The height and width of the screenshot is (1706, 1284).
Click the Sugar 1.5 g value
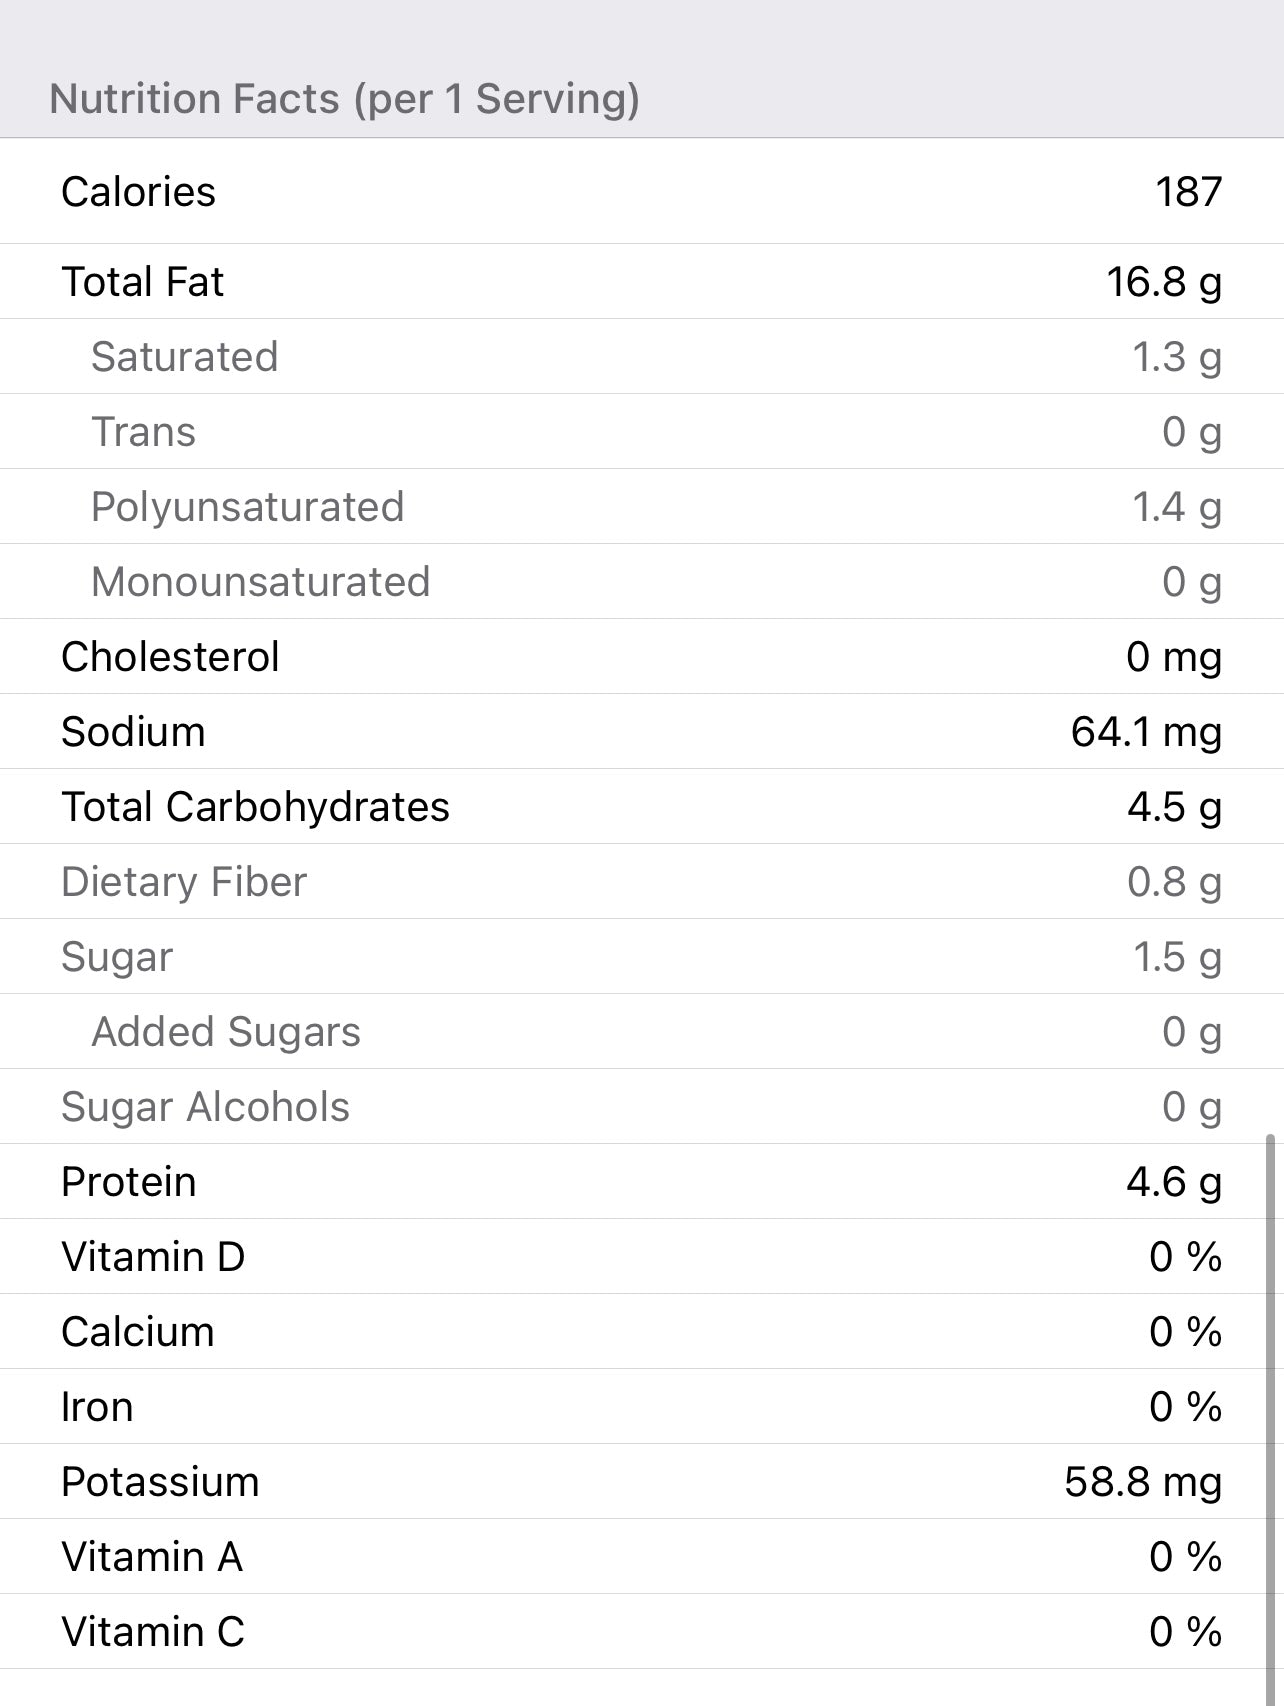(x=1176, y=956)
